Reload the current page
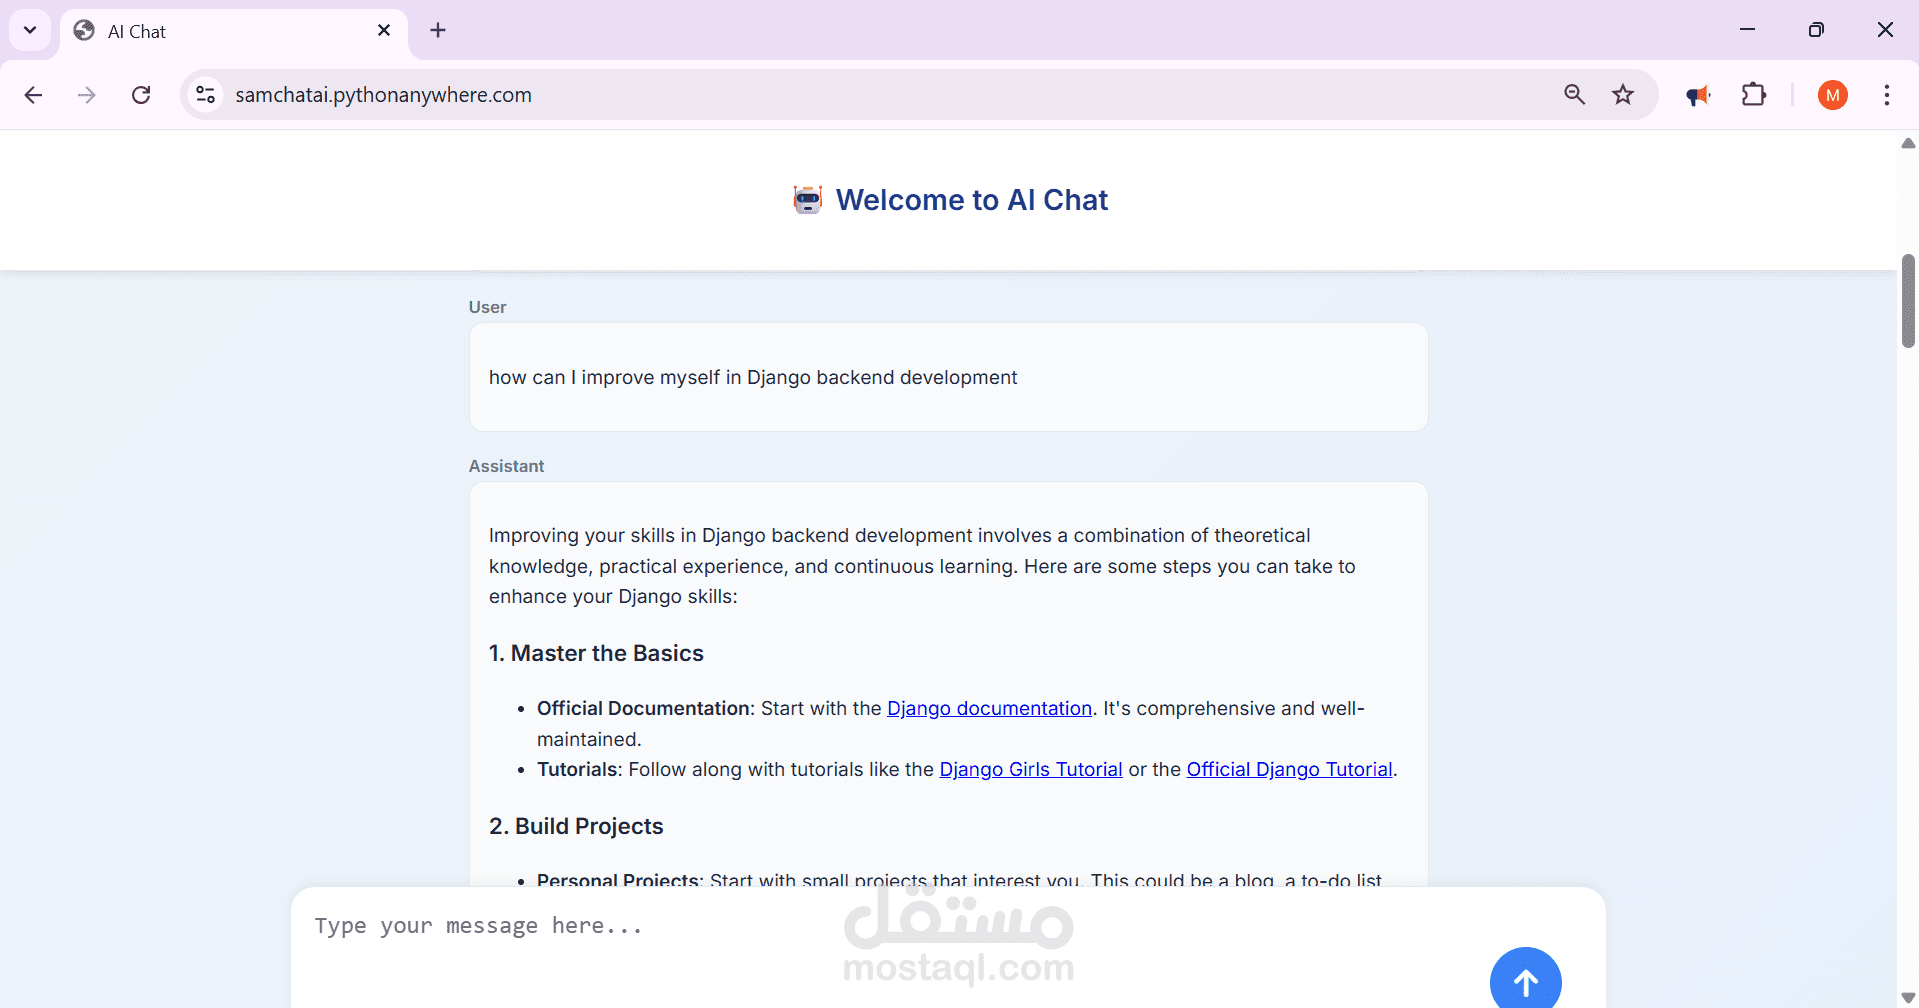 (141, 95)
